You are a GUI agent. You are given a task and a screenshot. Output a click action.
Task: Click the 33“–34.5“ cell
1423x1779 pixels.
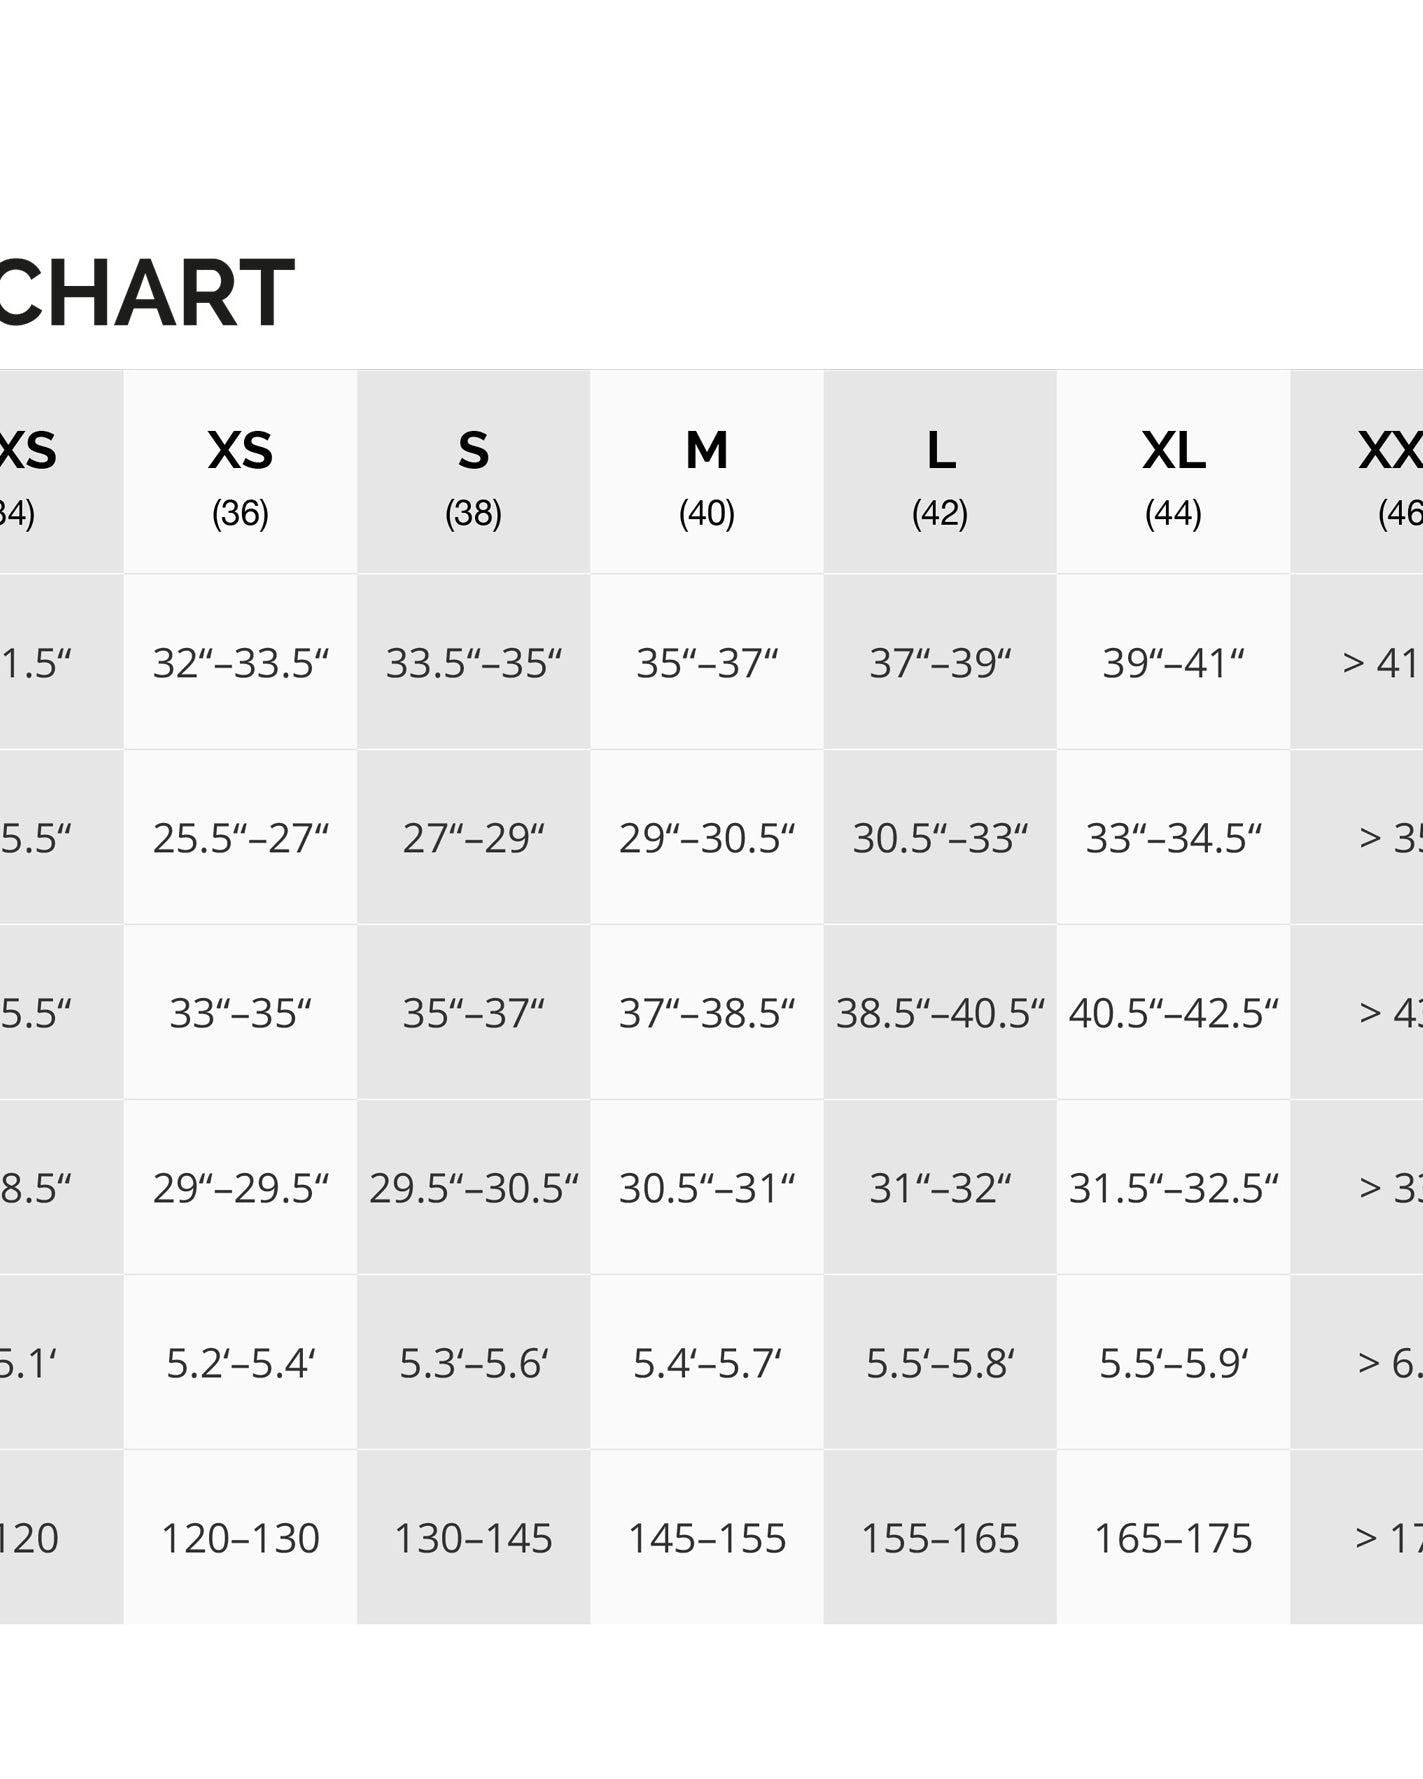pyautogui.click(x=1173, y=838)
